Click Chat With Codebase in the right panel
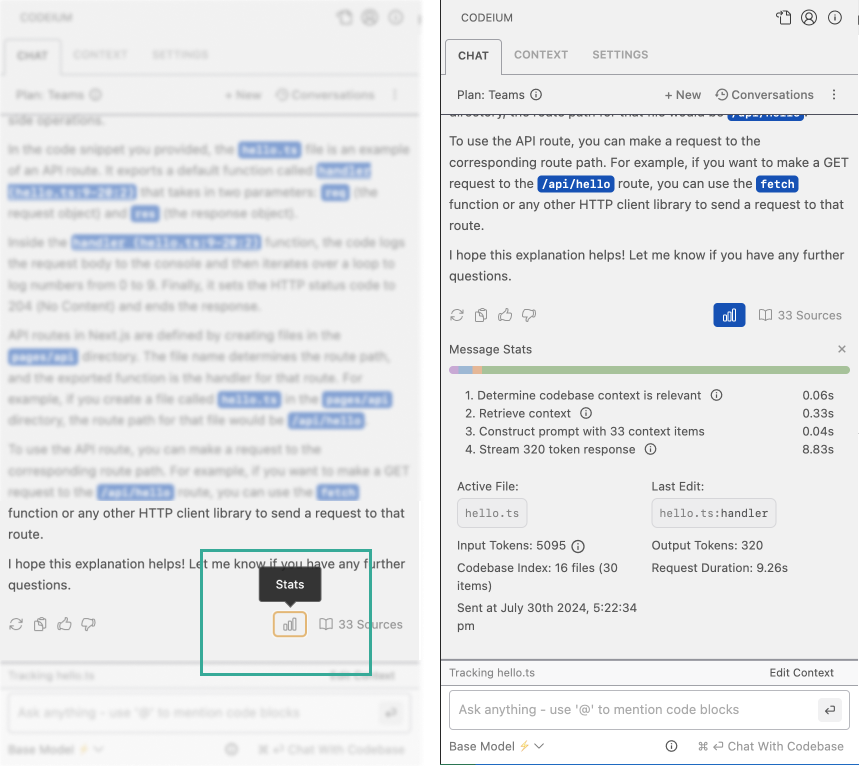 tap(770, 746)
